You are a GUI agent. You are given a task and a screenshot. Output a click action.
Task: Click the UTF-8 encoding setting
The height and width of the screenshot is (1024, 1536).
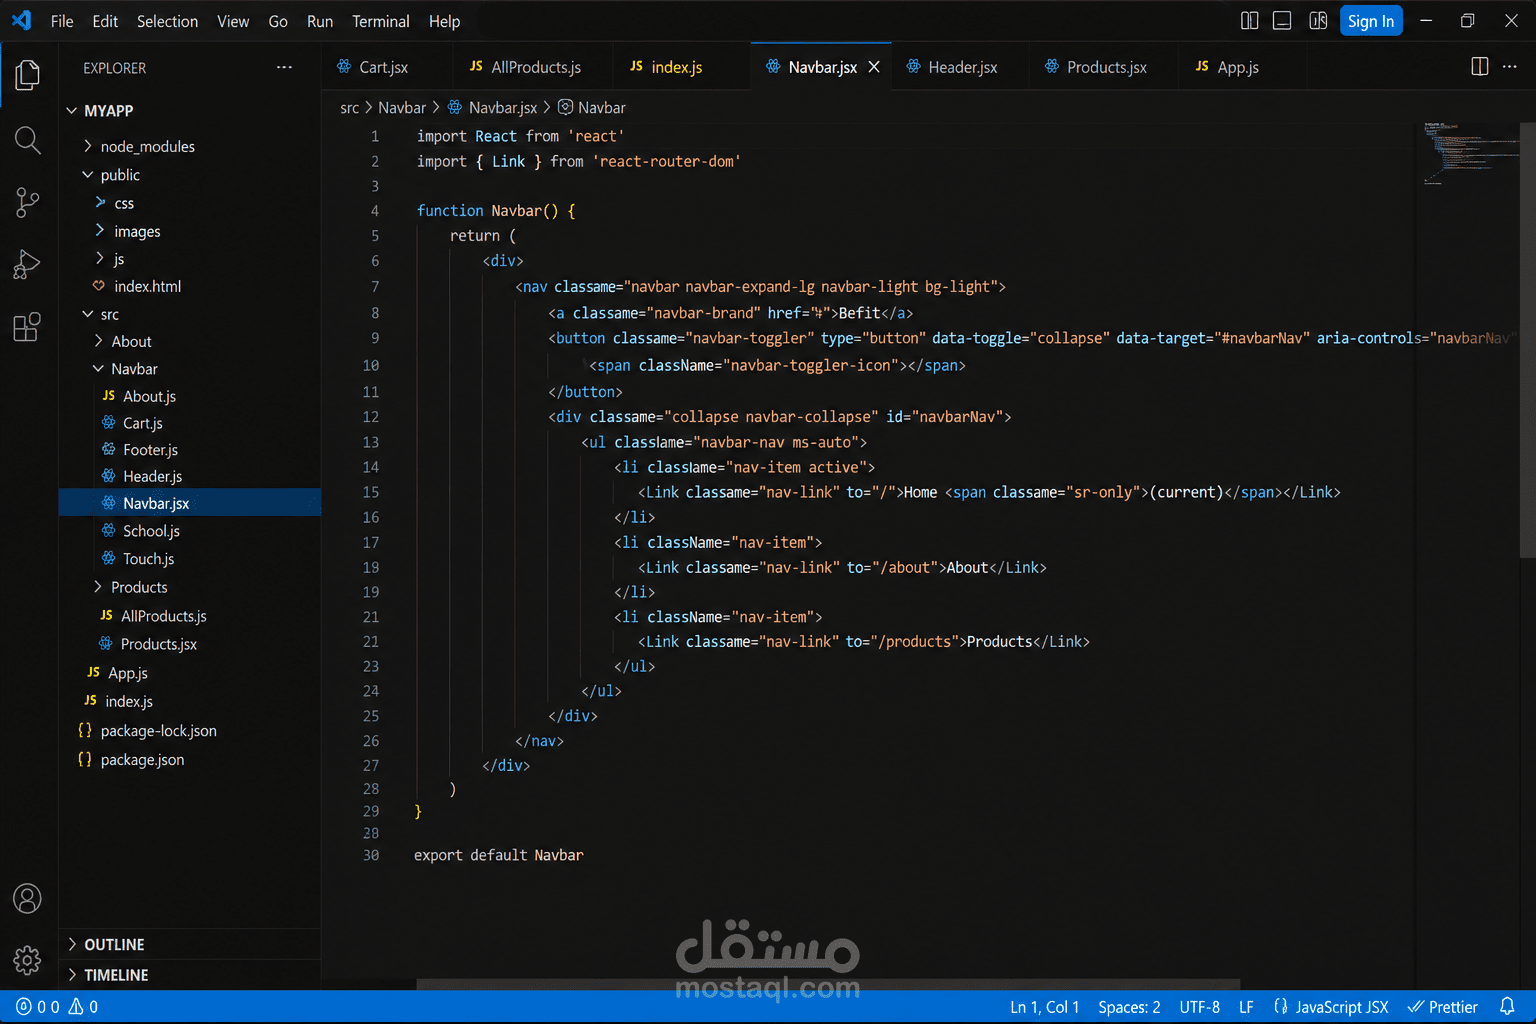click(1199, 1007)
